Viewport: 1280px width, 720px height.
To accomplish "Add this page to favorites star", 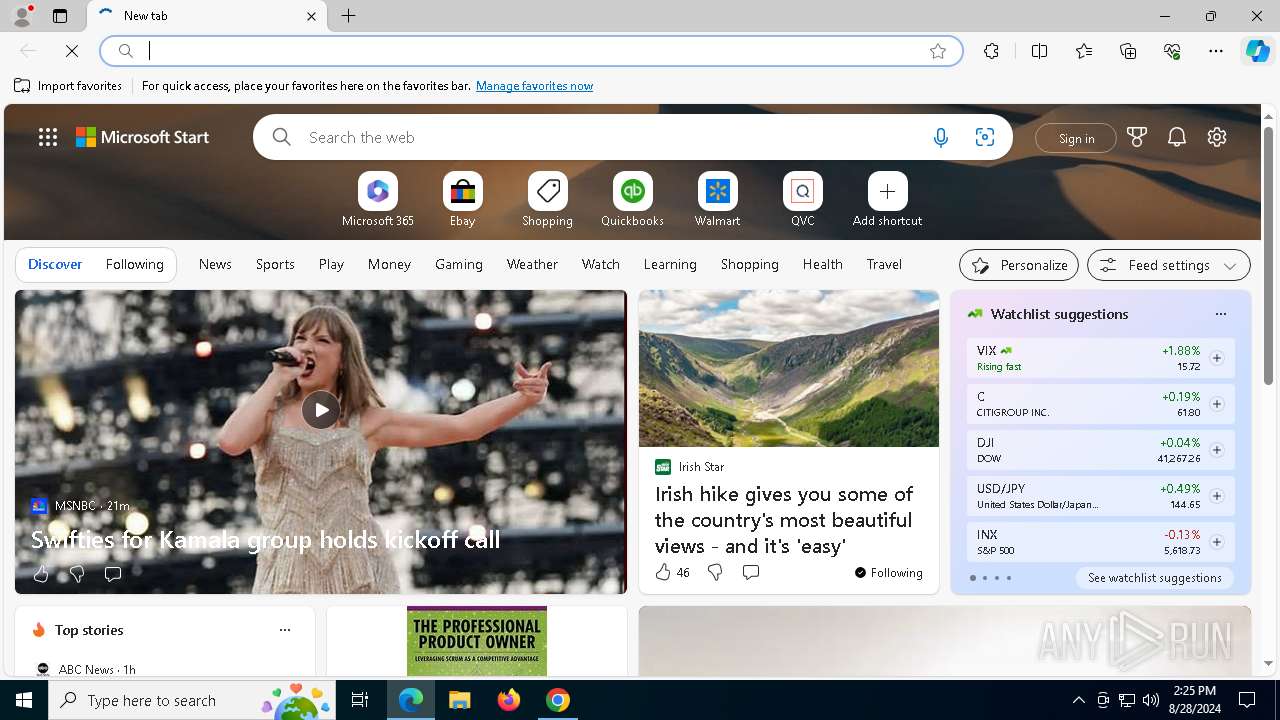I will coord(938,51).
